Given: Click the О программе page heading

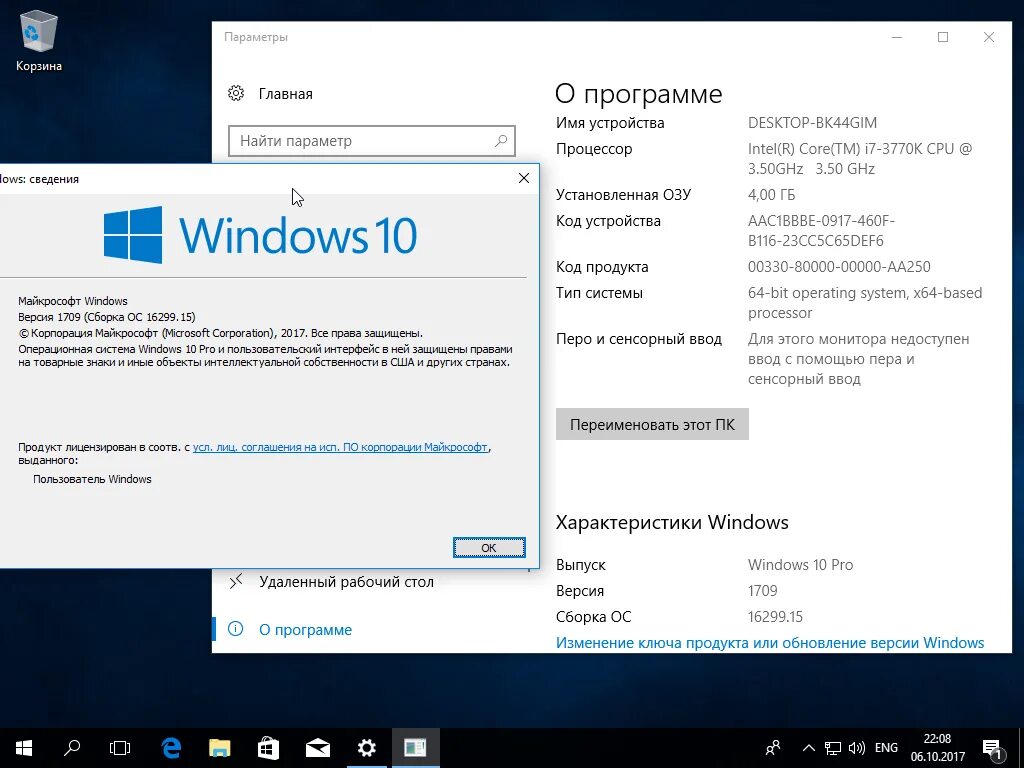Looking at the screenshot, I should (x=638, y=94).
